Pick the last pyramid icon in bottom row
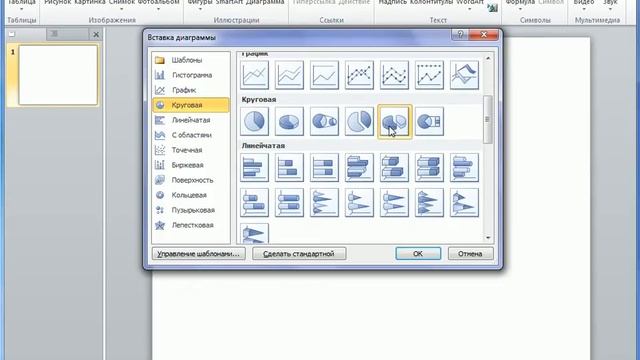 pos(254,233)
